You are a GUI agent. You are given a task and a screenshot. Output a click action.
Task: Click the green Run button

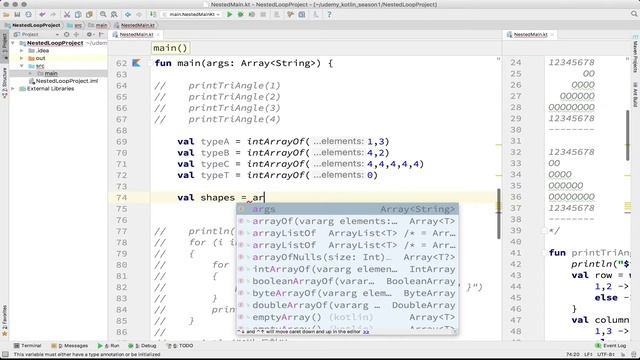click(x=229, y=14)
